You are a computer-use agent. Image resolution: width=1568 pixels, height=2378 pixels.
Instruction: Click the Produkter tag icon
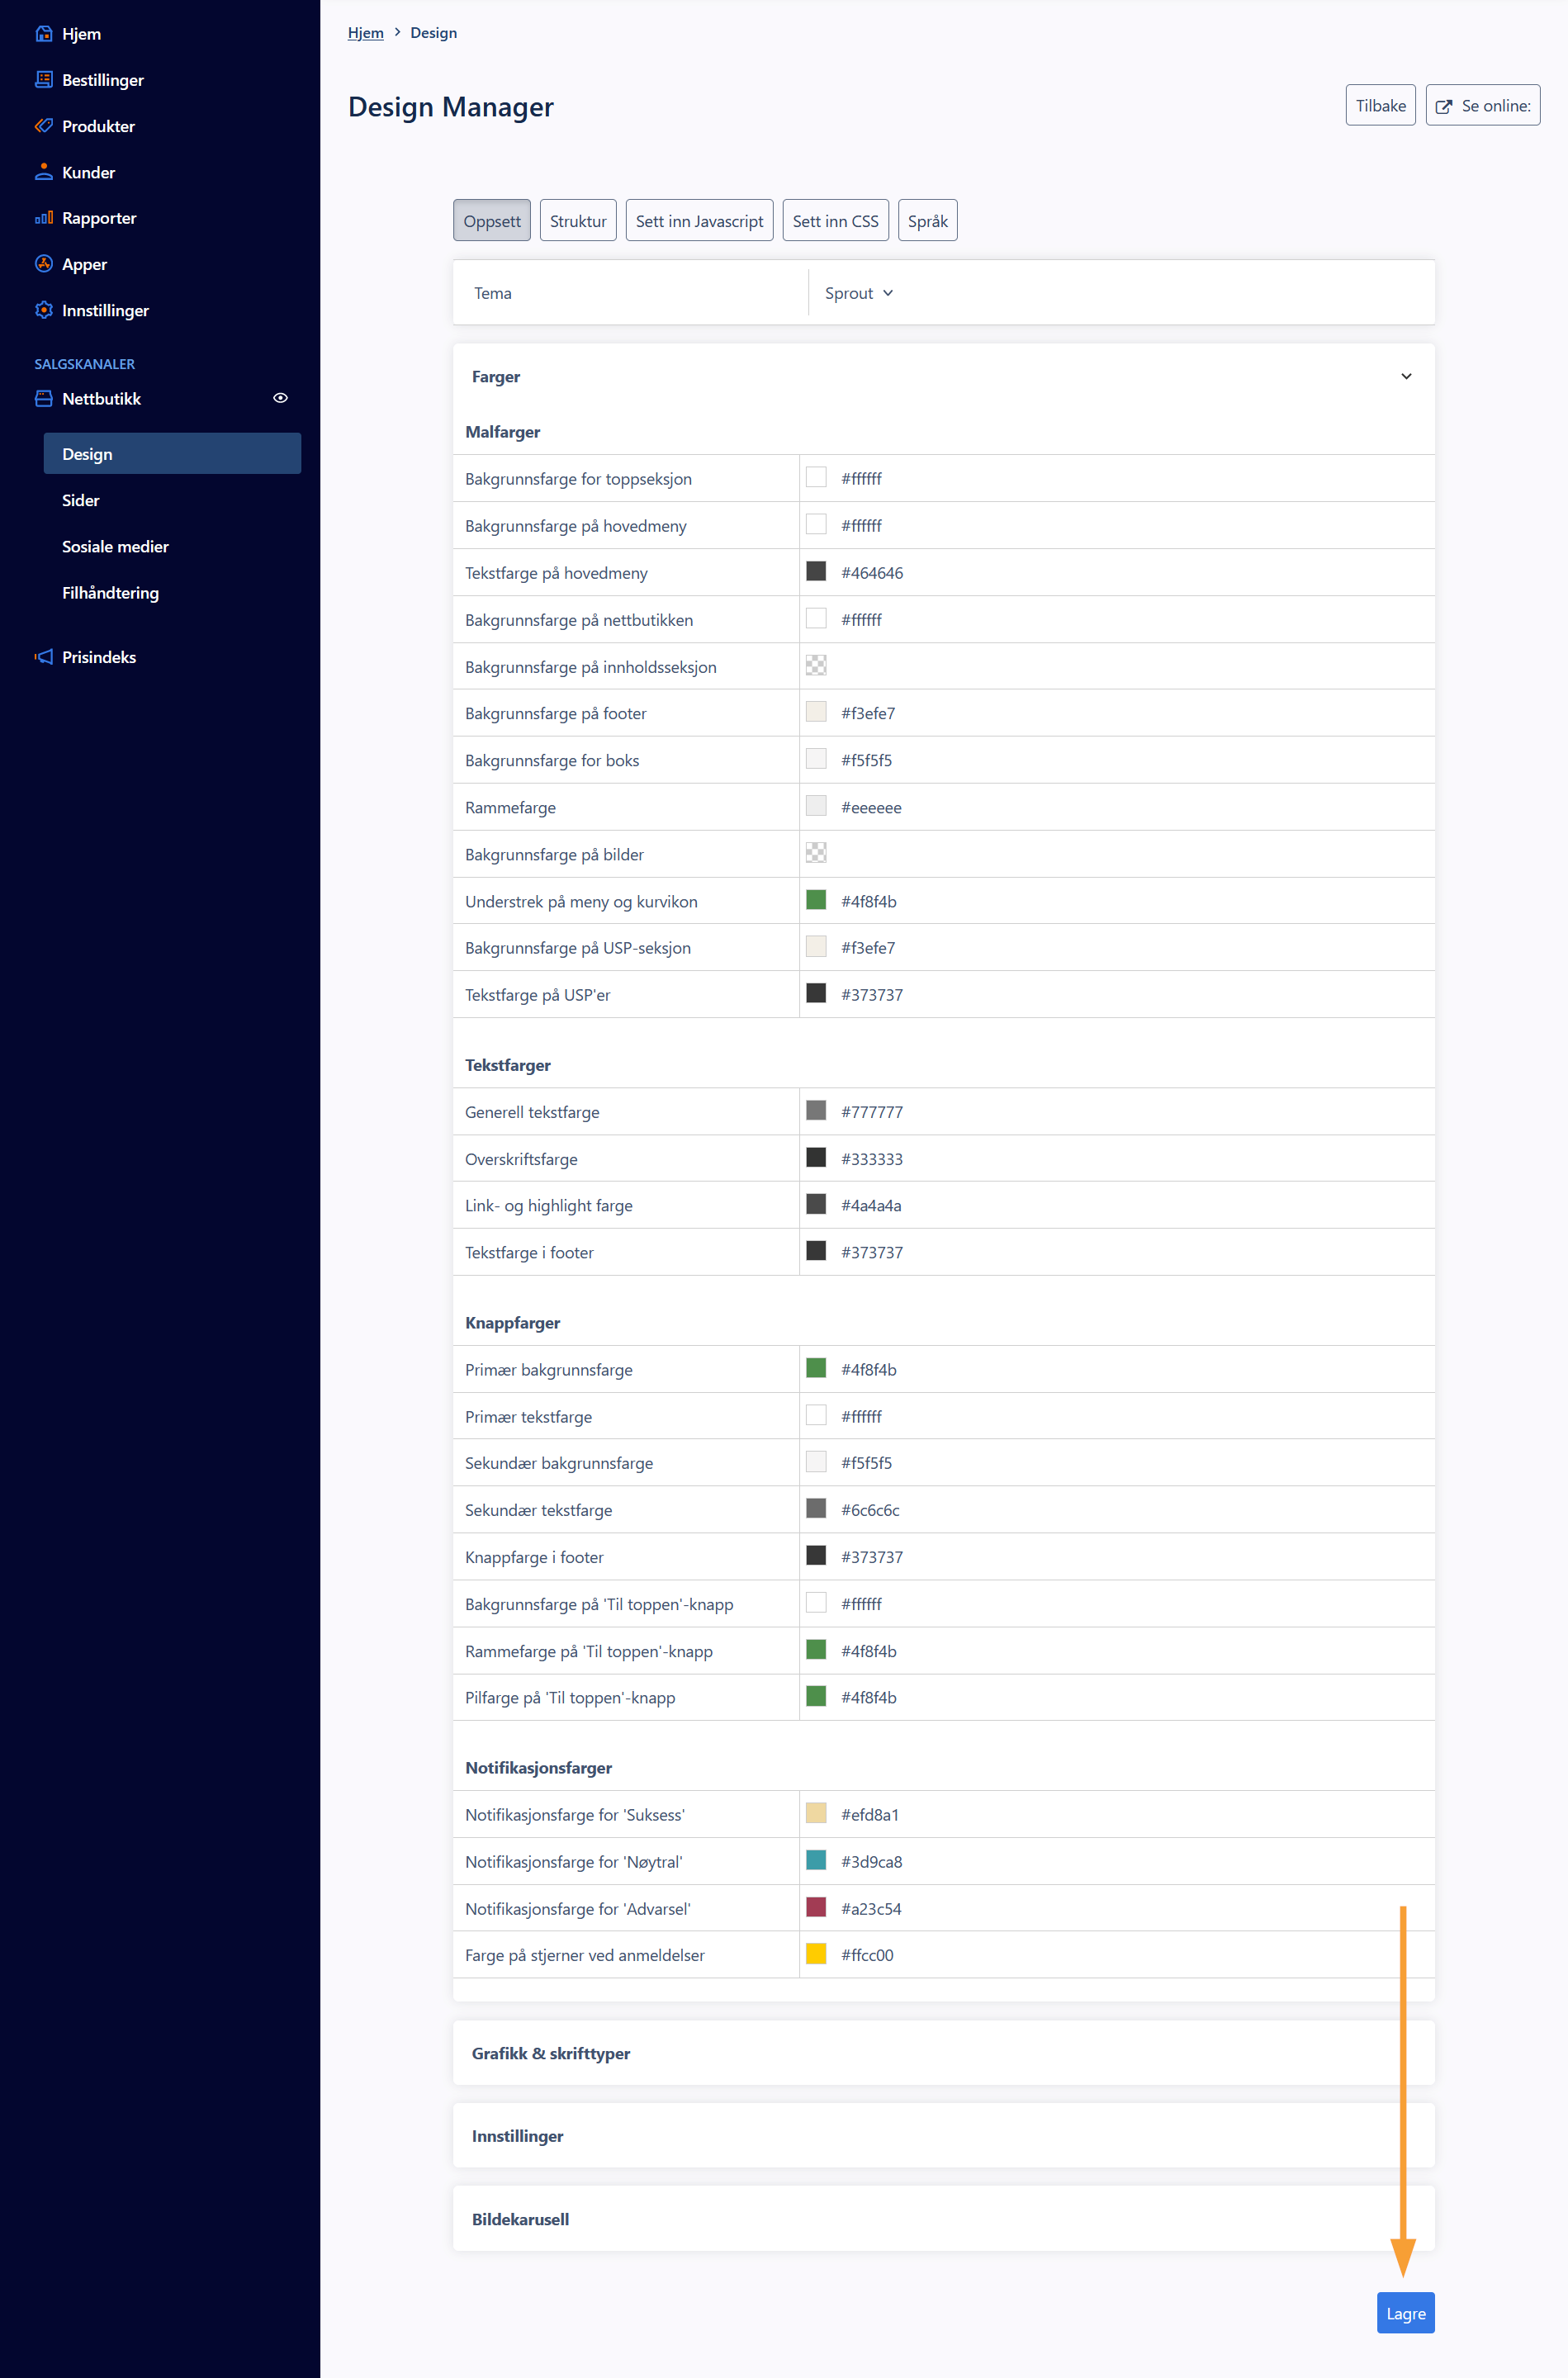tap(43, 126)
